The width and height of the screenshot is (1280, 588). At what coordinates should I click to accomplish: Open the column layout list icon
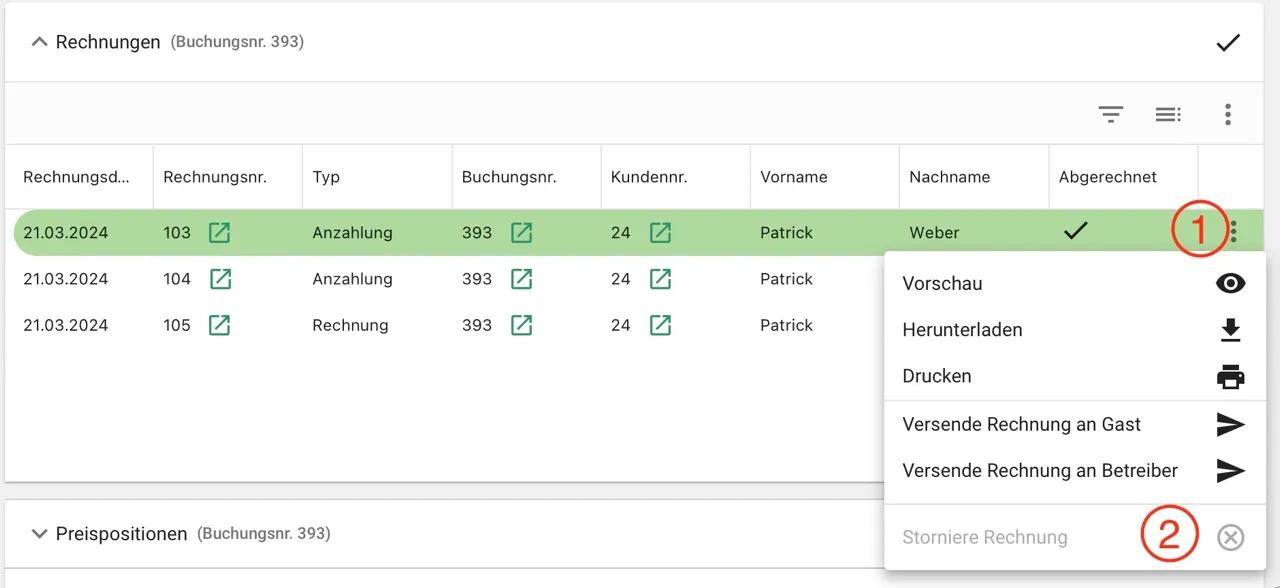pyautogui.click(x=1168, y=114)
